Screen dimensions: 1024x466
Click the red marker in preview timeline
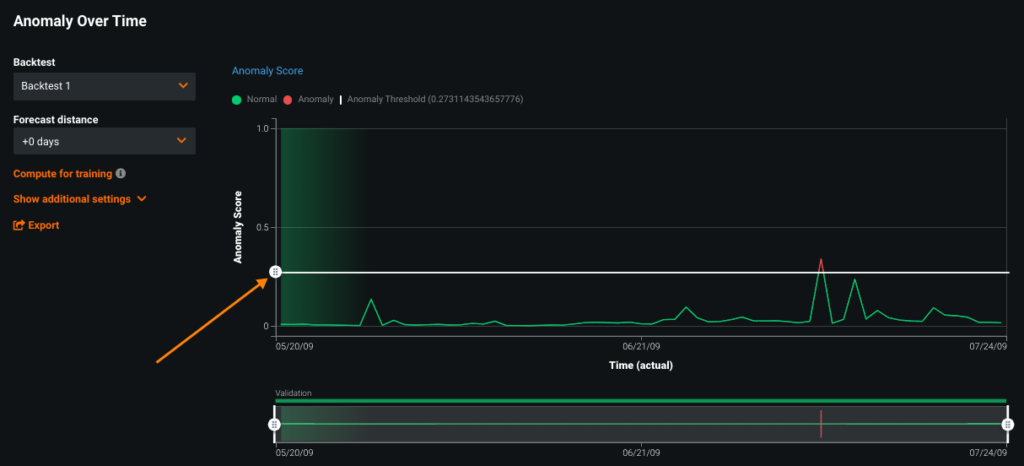(x=821, y=424)
